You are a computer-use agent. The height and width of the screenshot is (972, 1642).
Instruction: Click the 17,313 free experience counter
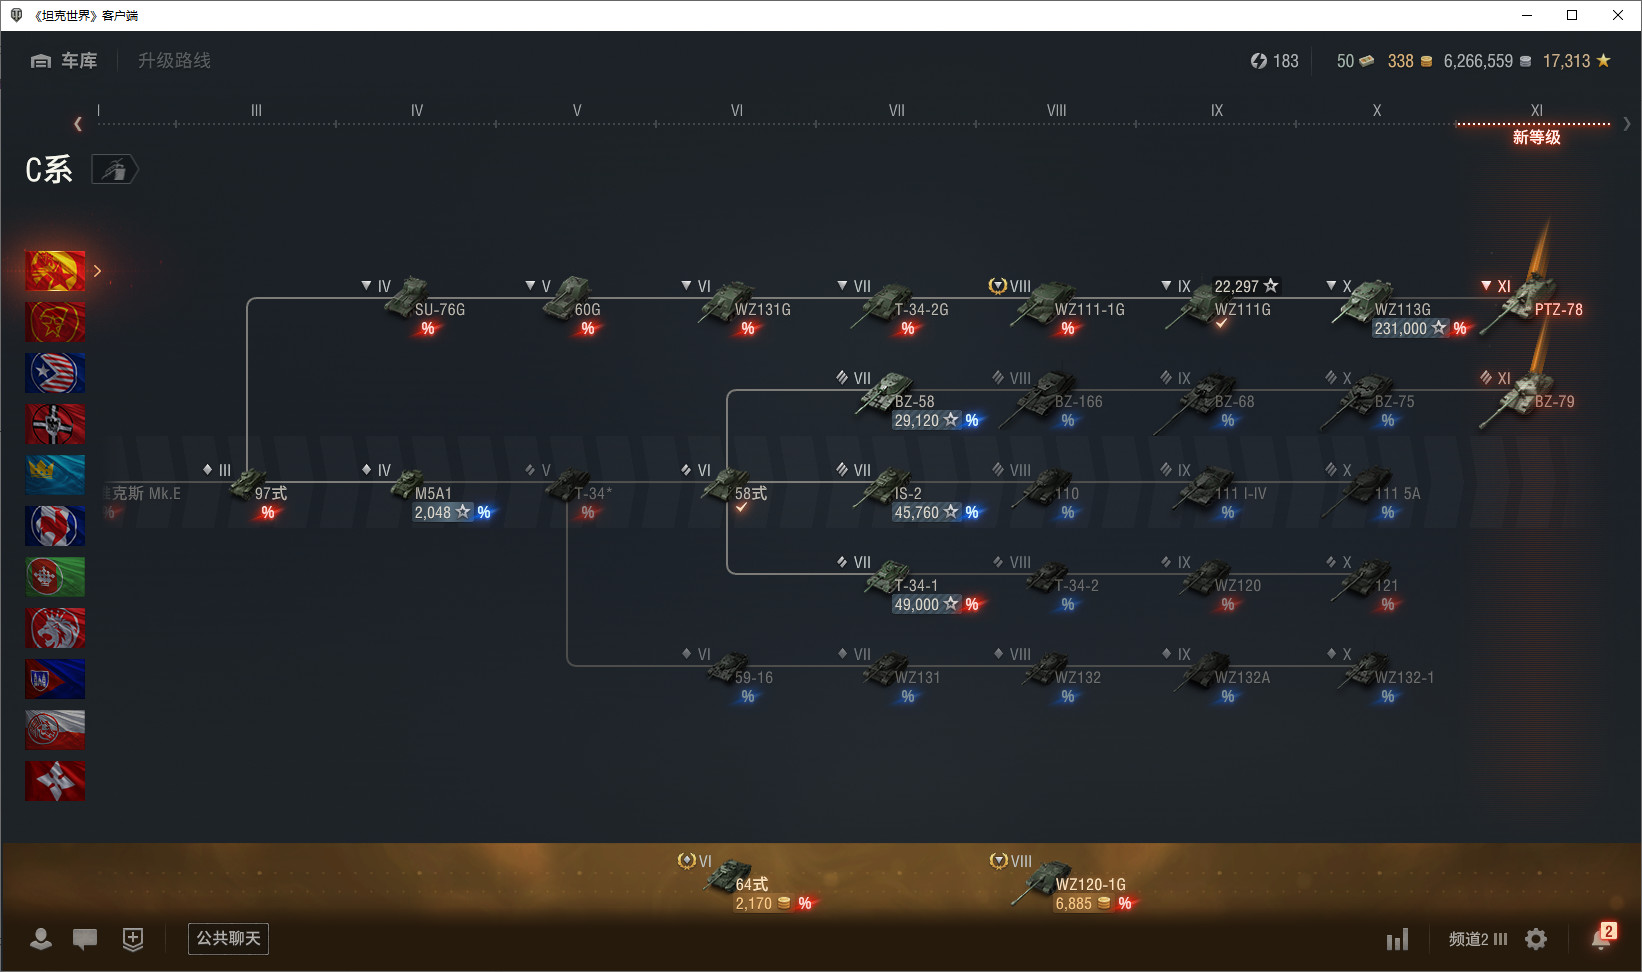[1577, 61]
